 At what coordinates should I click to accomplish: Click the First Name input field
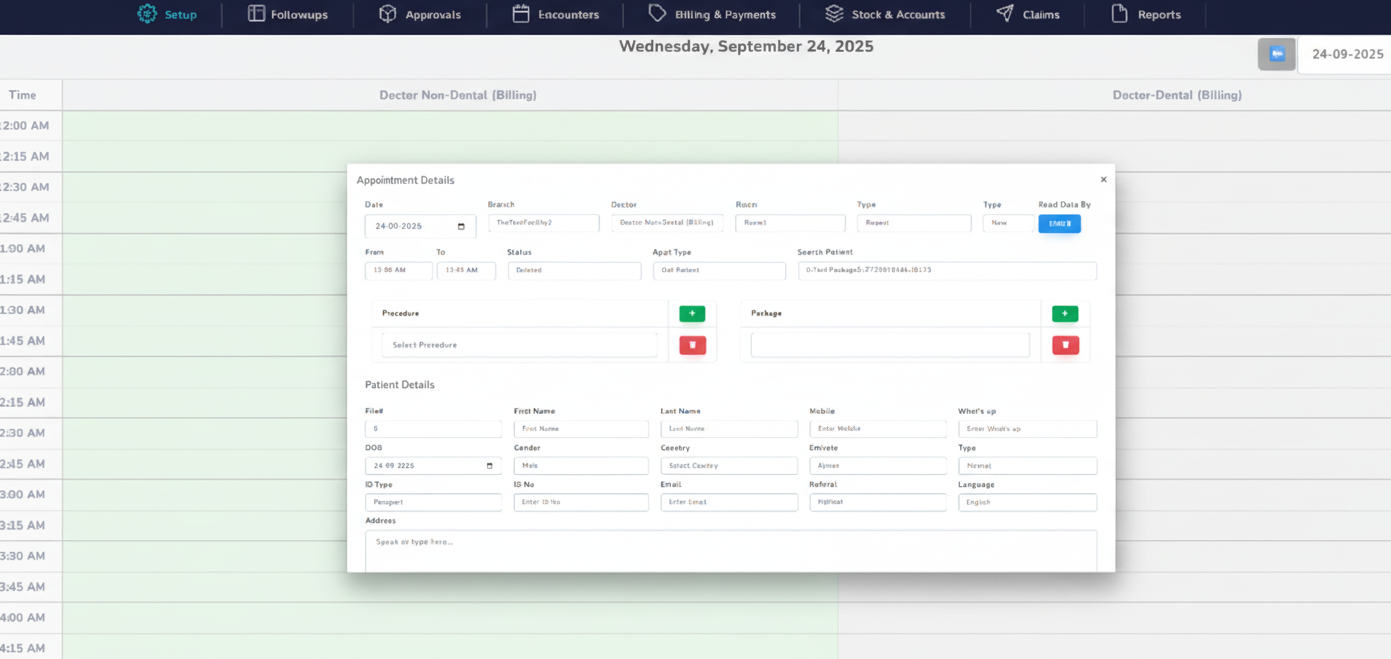coord(581,429)
